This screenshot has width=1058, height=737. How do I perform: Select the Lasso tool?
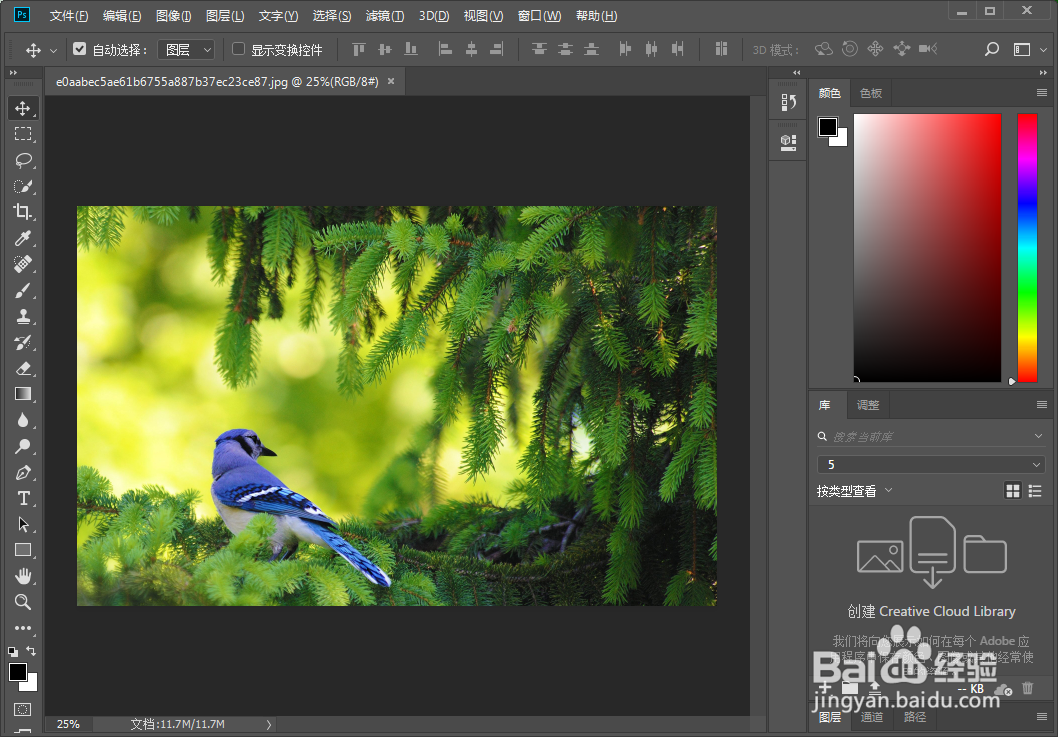coord(23,160)
